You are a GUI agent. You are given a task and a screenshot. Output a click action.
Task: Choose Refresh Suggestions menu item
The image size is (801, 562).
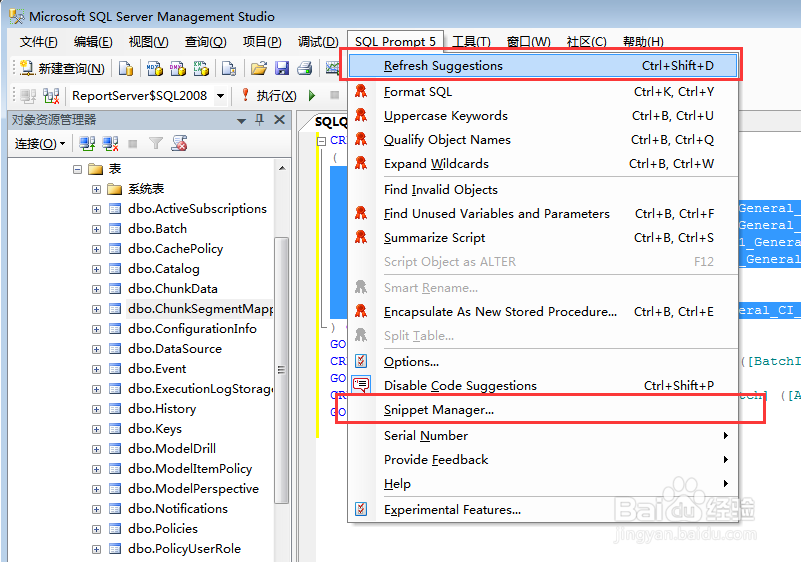click(x=543, y=65)
